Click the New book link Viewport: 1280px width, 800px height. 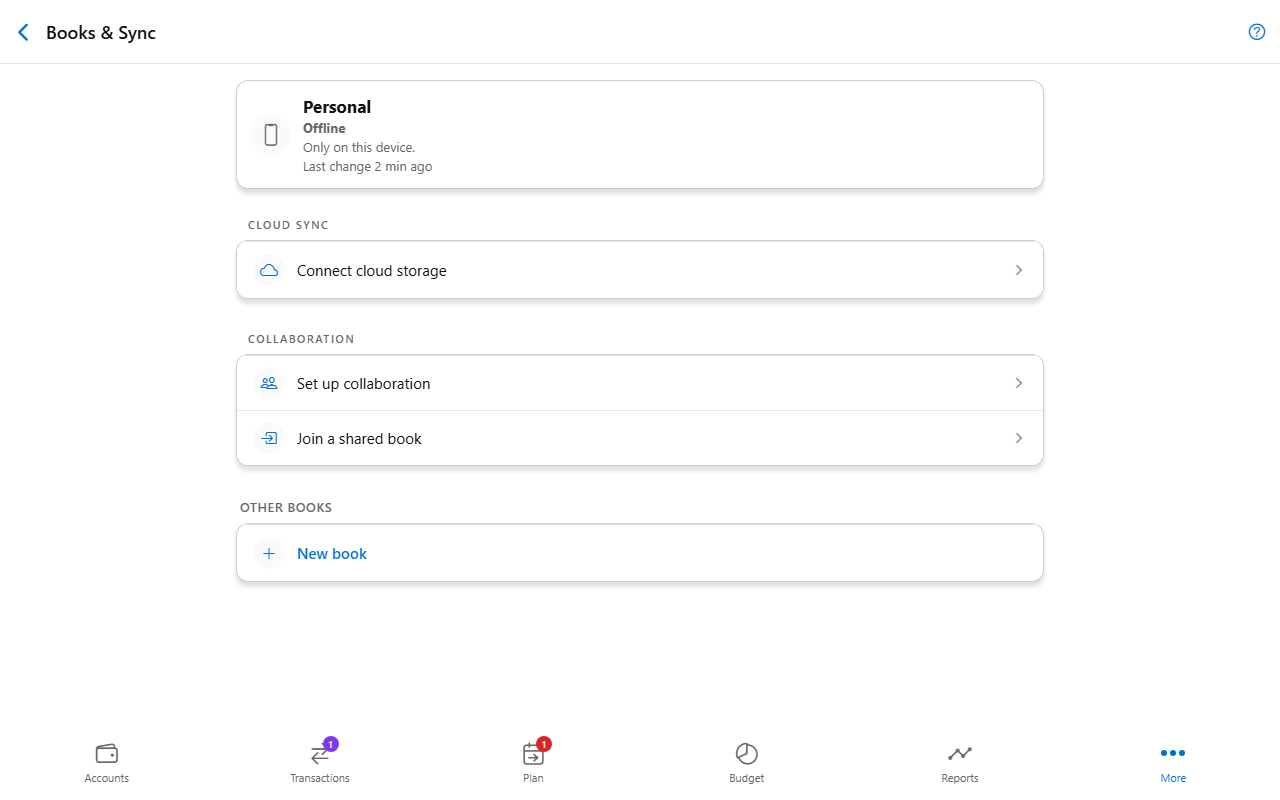(x=332, y=553)
